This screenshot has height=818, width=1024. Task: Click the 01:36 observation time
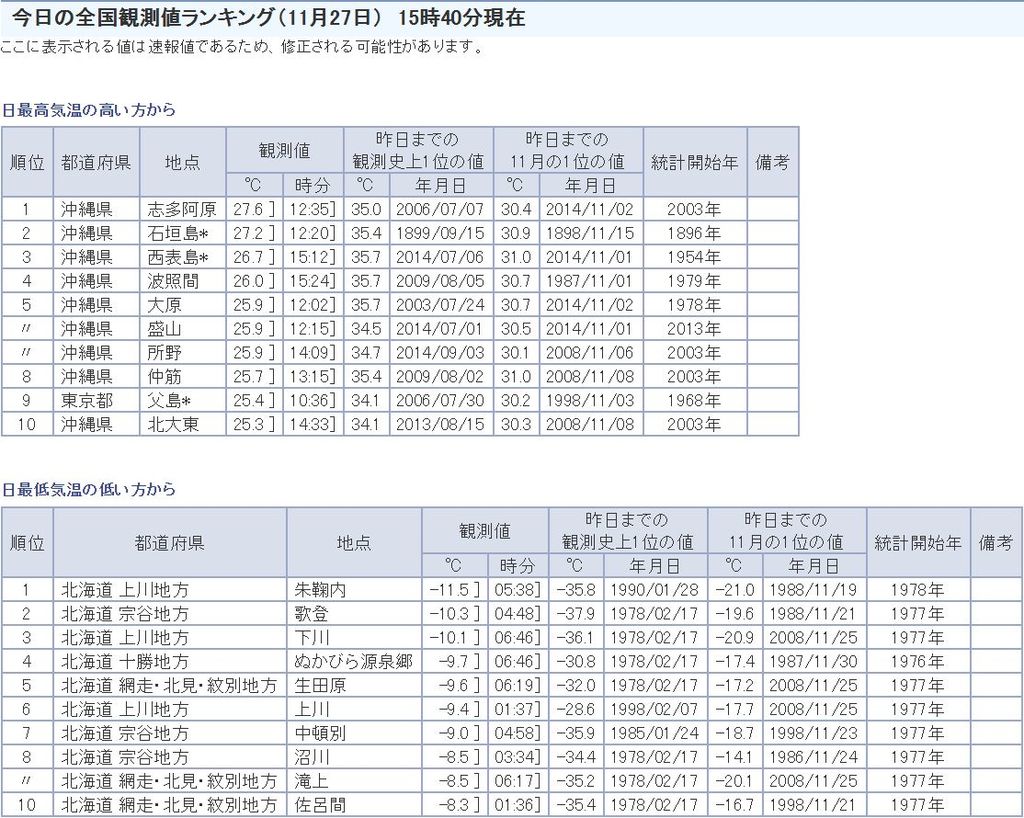[518, 805]
